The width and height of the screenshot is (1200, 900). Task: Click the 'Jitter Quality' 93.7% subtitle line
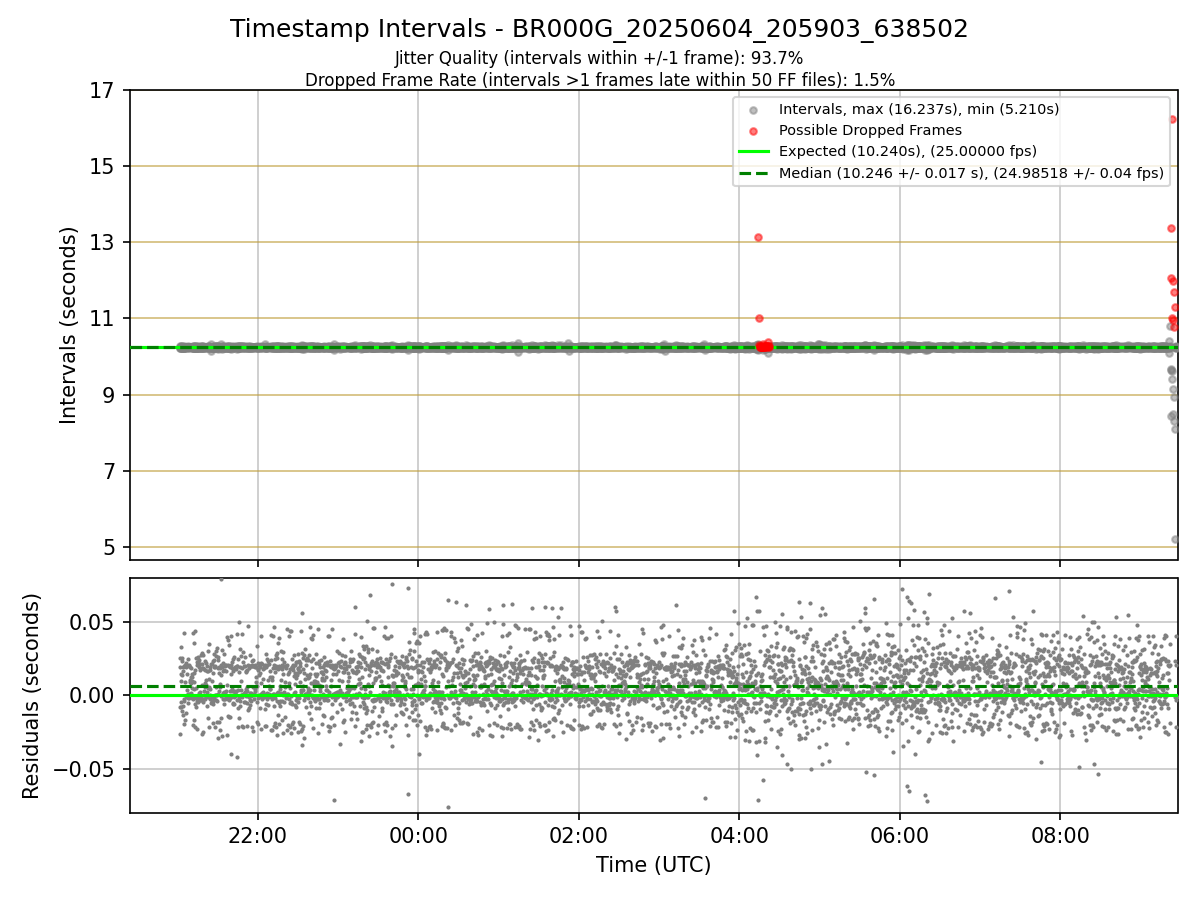click(599, 58)
